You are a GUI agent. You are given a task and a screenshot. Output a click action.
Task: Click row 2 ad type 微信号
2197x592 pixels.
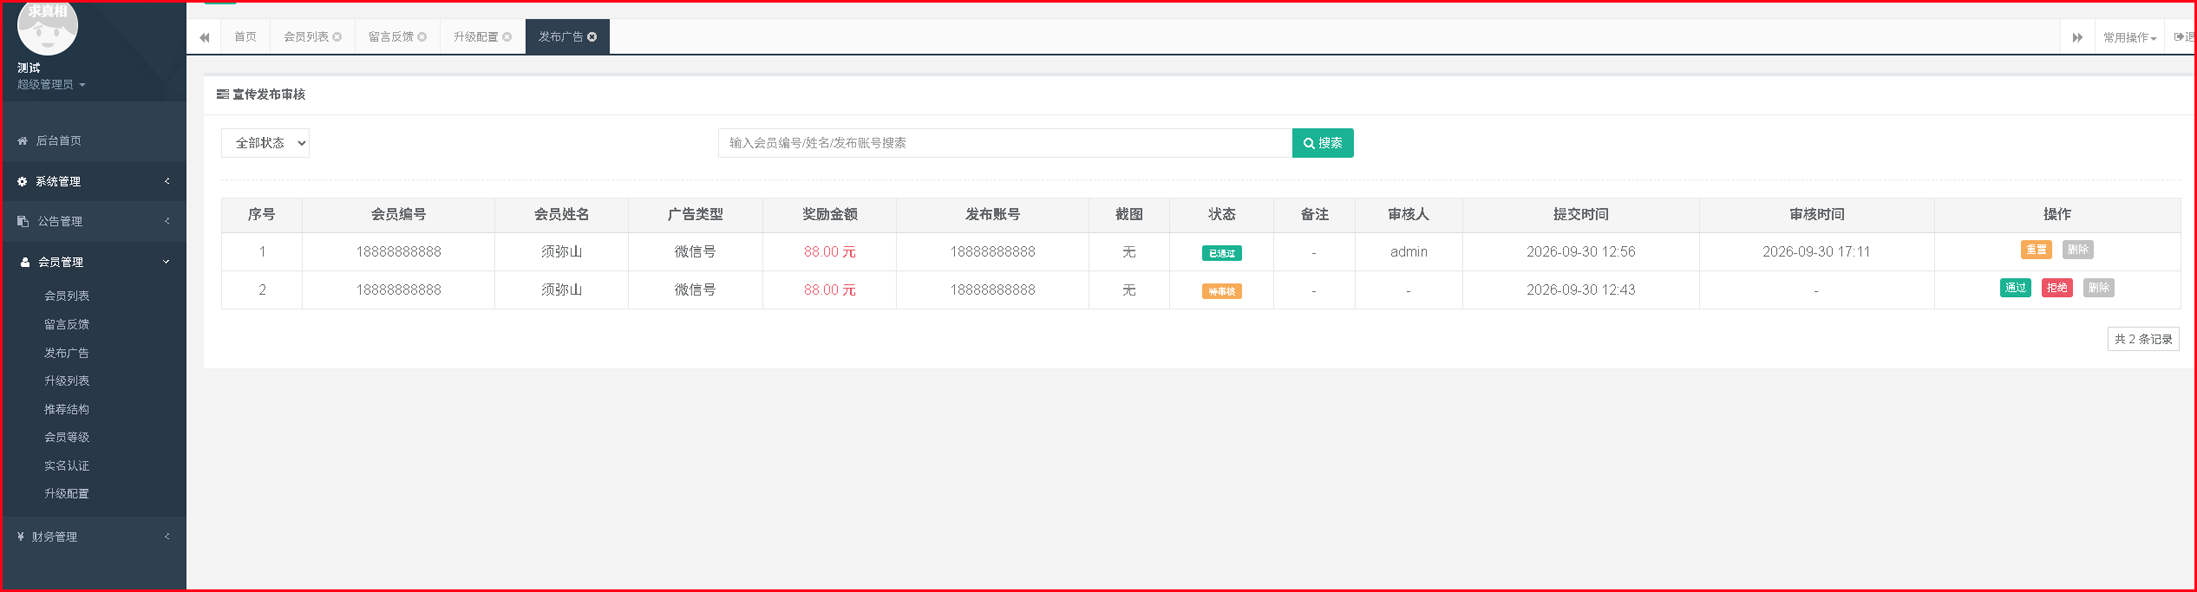click(695, 290)
